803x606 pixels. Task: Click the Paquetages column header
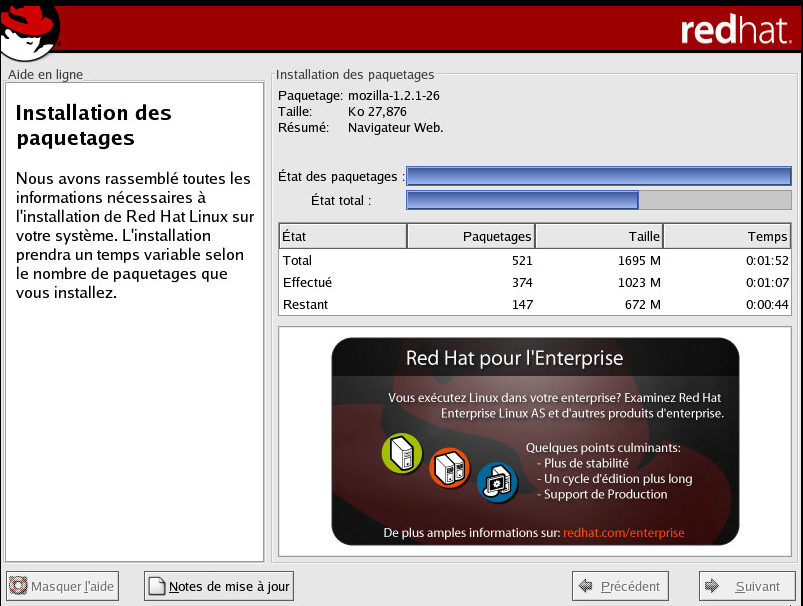click(x=471, y=236)
